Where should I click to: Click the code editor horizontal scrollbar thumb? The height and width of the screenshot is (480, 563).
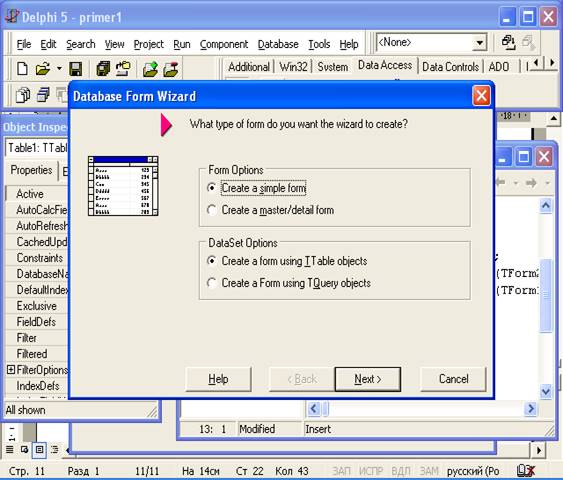pos(326,409)
